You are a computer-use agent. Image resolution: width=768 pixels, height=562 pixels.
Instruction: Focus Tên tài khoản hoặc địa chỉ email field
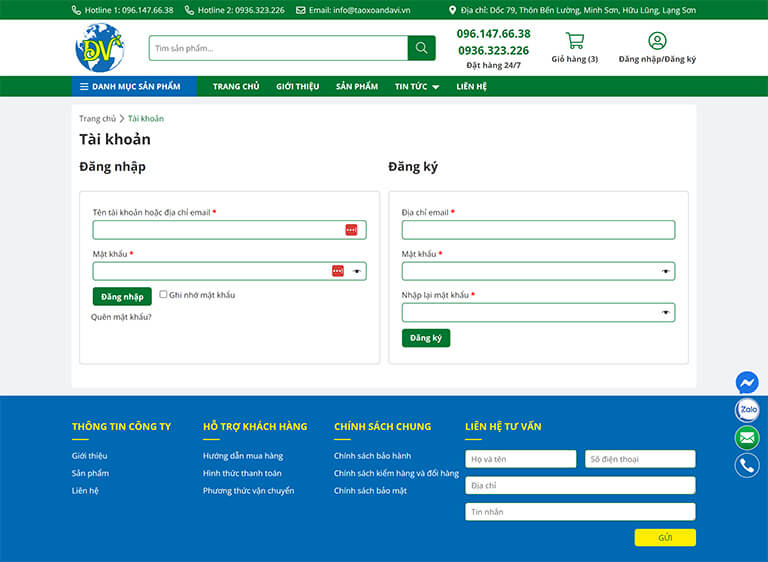click(229, 230)
